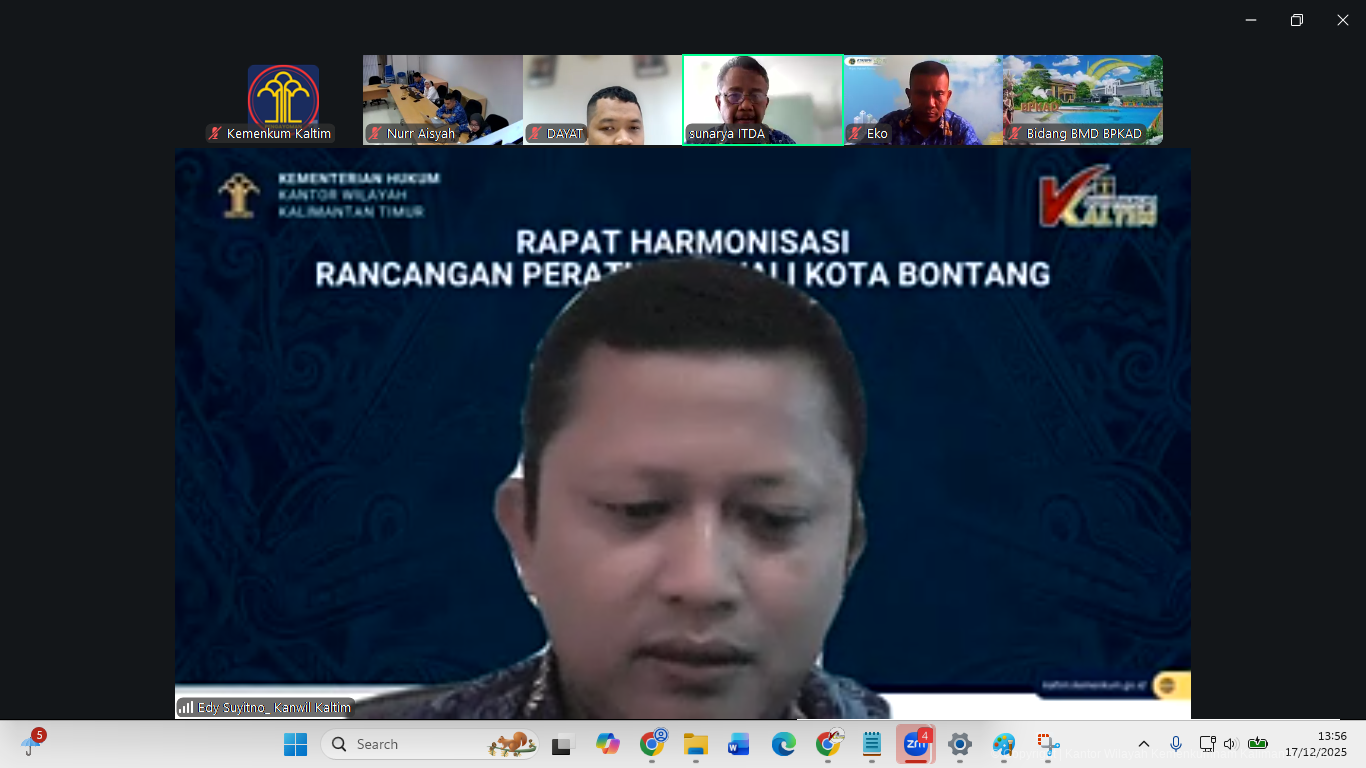This screenshot has height=768, width=1366.
Task: Open the Notepad taskbar icon
Action: (871, 744)
